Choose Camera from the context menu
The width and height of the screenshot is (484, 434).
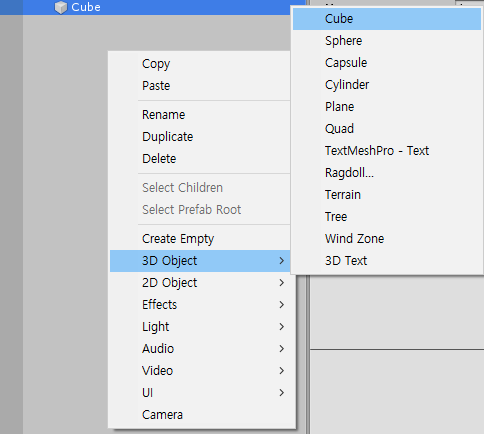(x=202, y=415)
